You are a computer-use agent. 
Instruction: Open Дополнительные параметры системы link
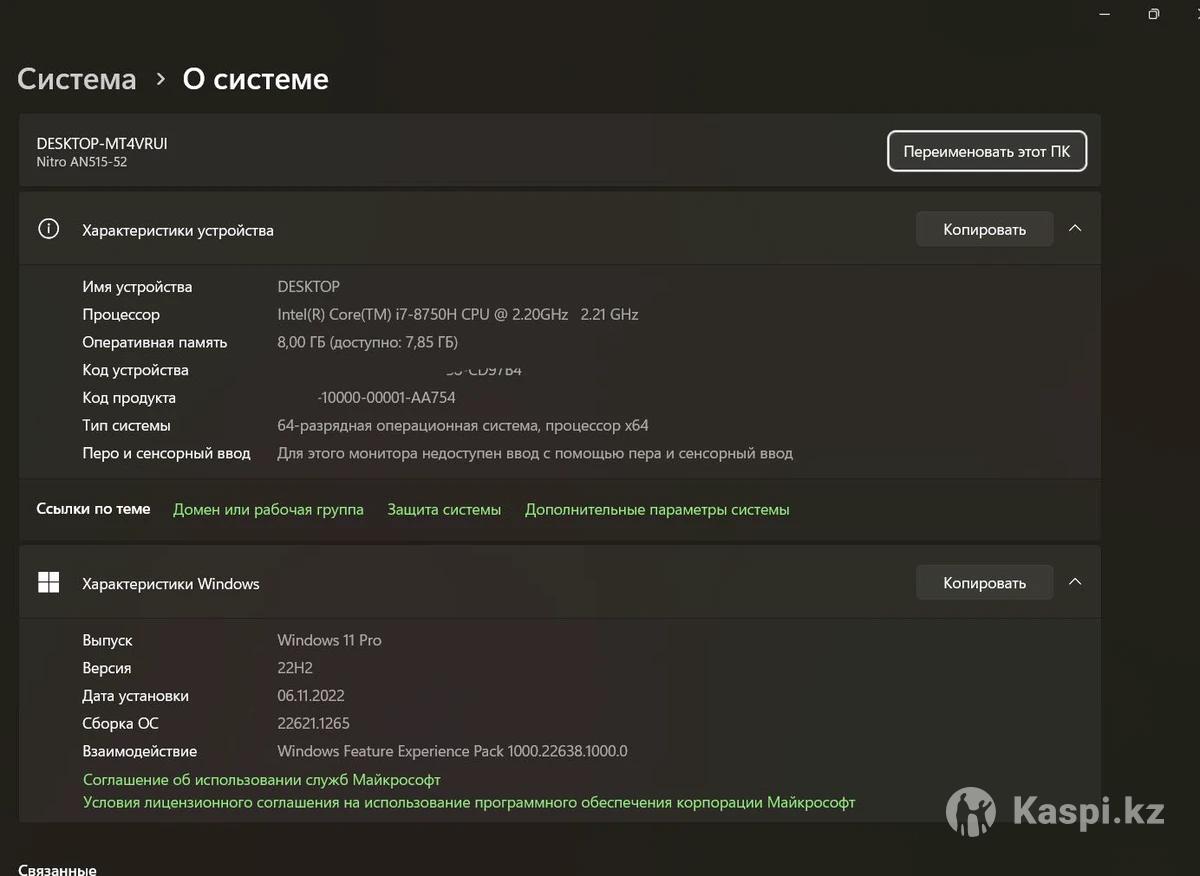point(657,509)
